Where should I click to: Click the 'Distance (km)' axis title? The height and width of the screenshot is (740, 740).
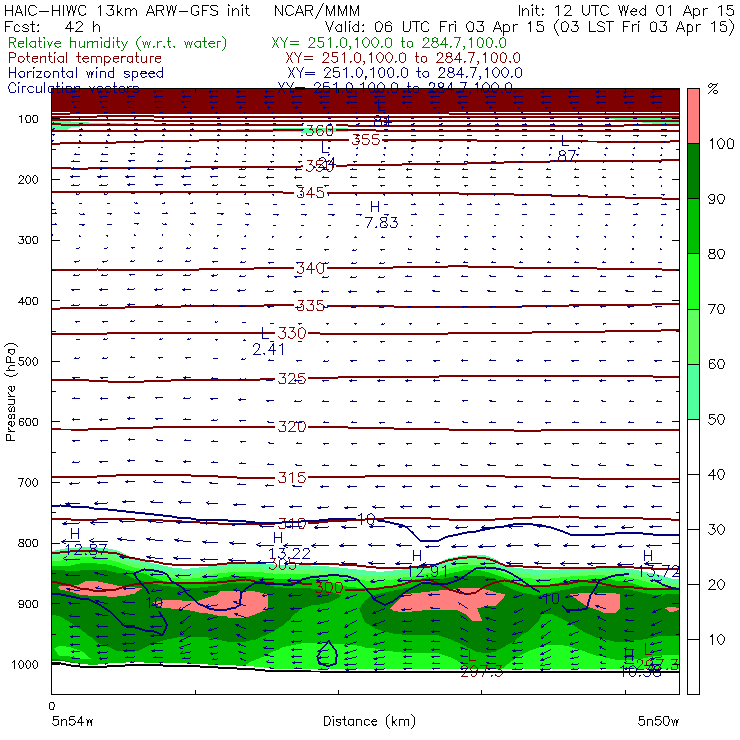[x=369, y=722]
